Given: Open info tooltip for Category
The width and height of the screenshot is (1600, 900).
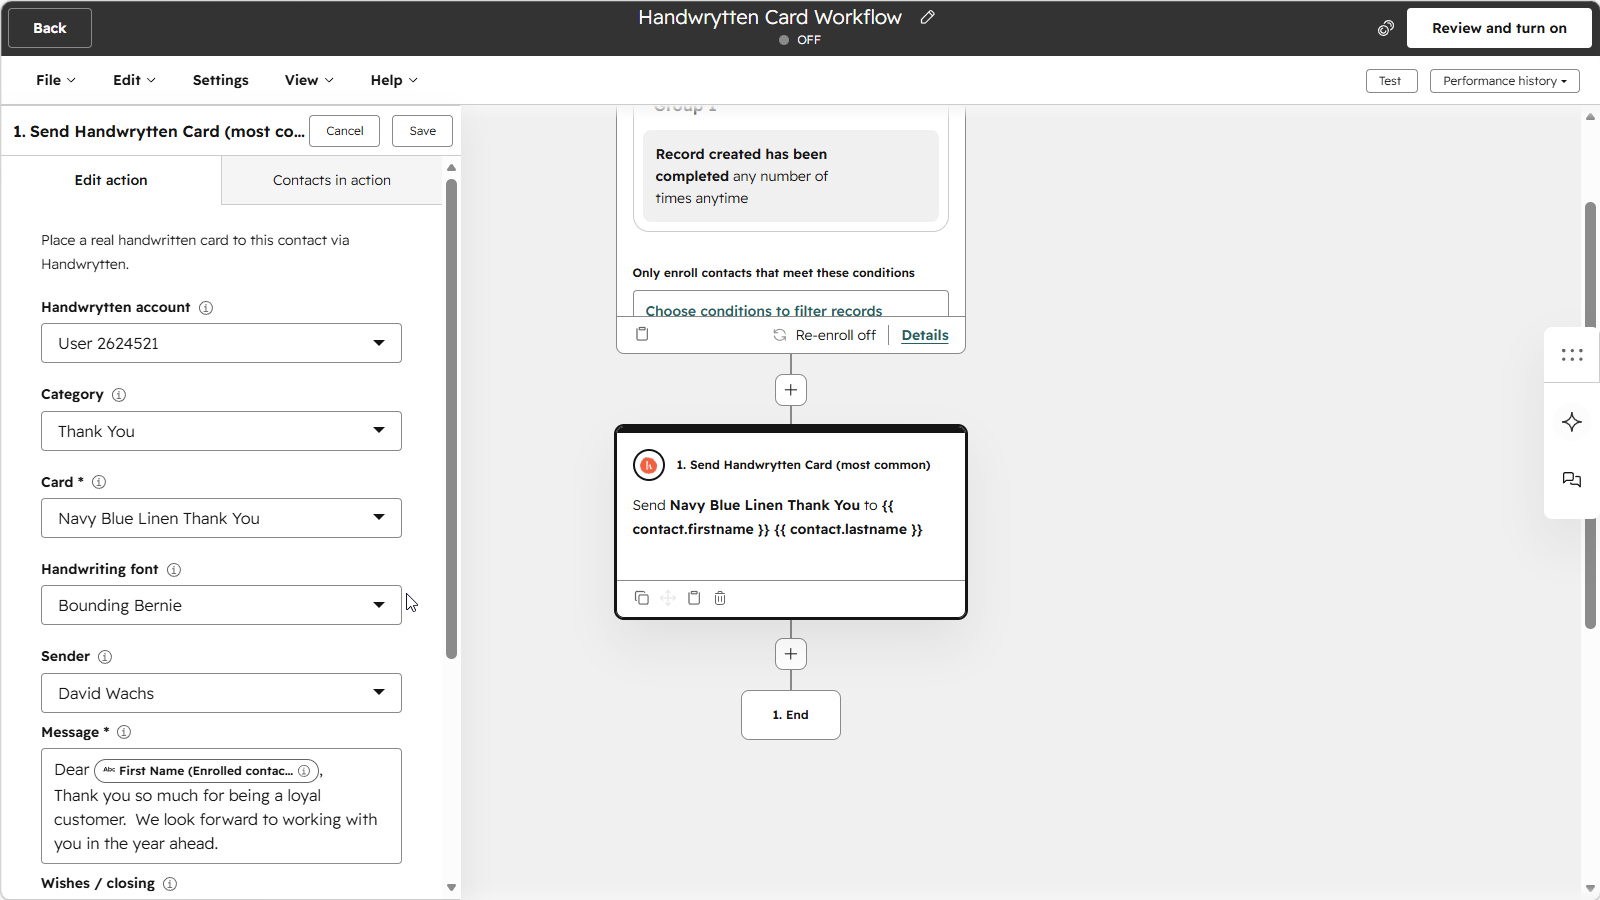Looking at the screenshot, I should click(119, 395).
